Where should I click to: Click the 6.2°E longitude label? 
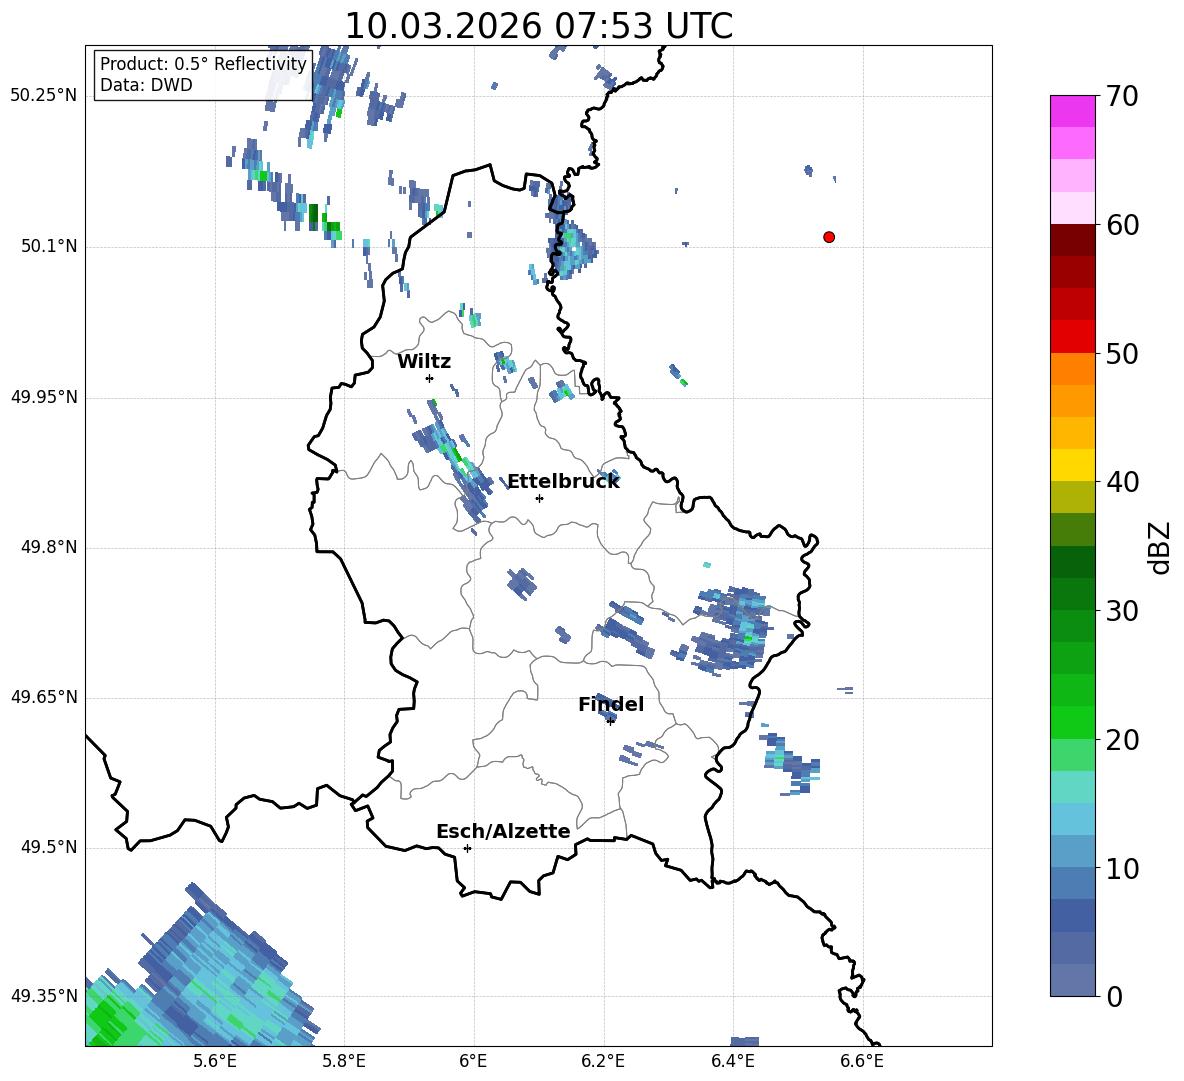[603, 1061]
